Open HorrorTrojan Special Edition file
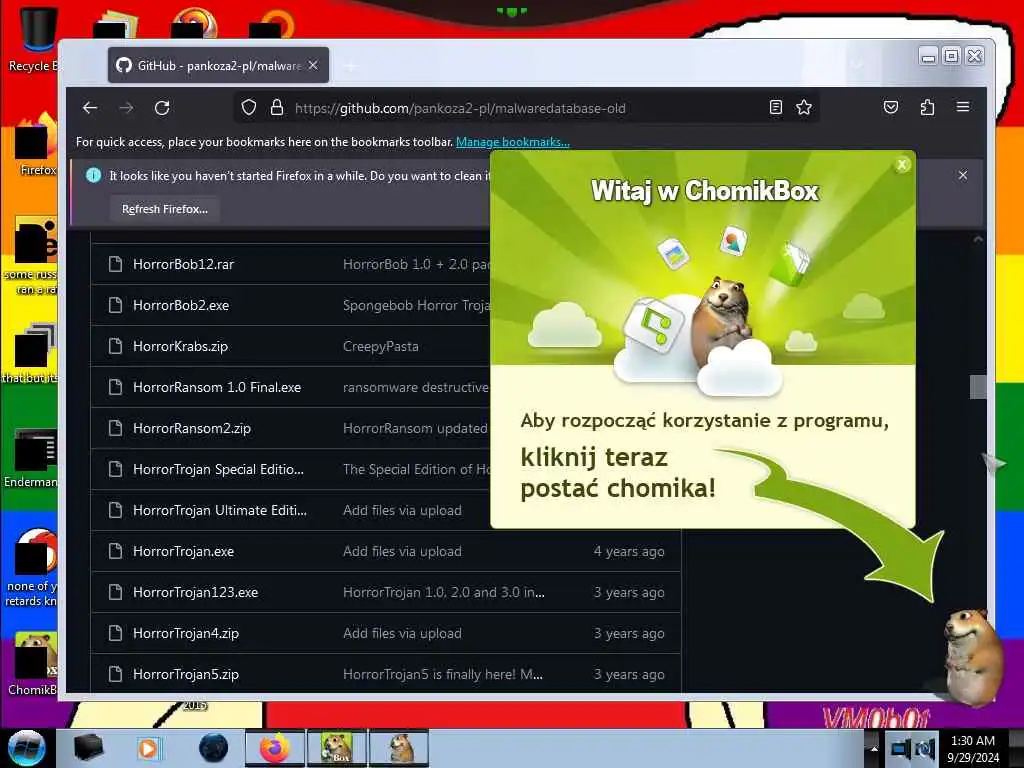The width and height of the screenshot is (1024, 768). tap(218, 470)
